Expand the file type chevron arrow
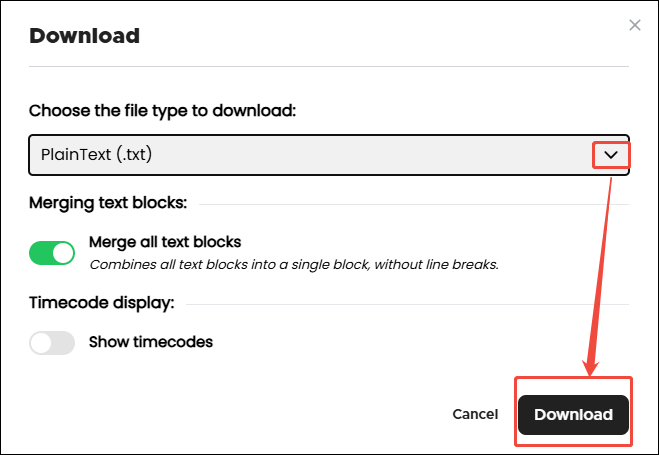This screenshot has height=455, width=659. pyautogui.click(x=611, y=155)
